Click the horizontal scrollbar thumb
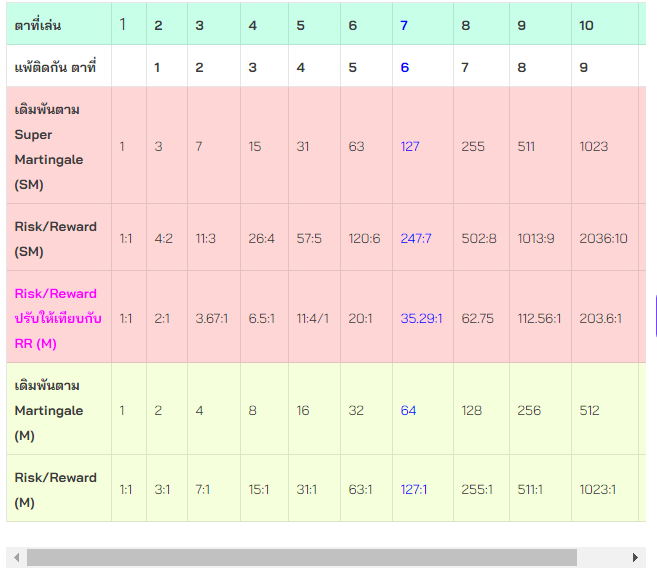Image resolution: width=657 pixels, height=573 pixels. point(300,557)
